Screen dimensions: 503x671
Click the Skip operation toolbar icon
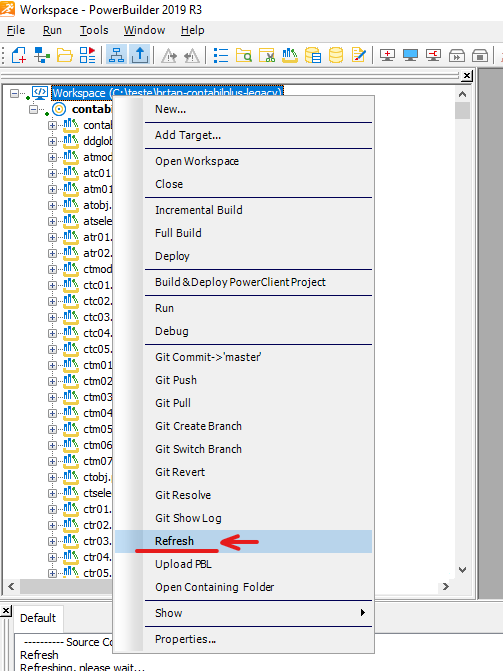tap(457, 56)
